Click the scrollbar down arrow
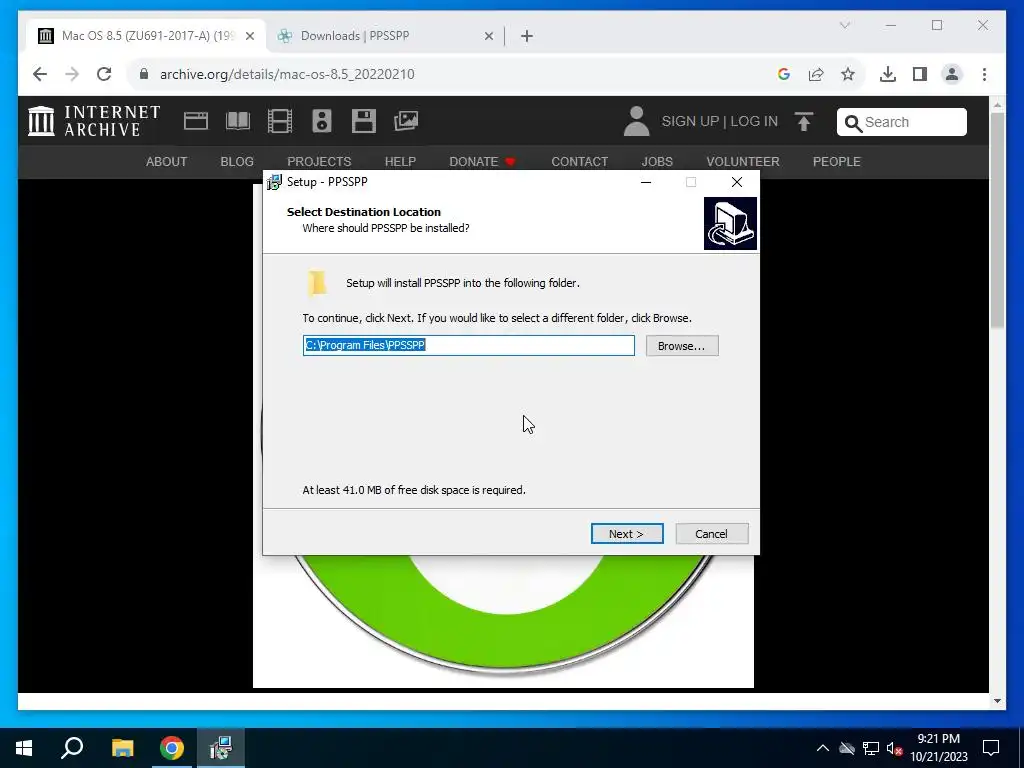This screenshot has height=768, width=1024. 997,701
